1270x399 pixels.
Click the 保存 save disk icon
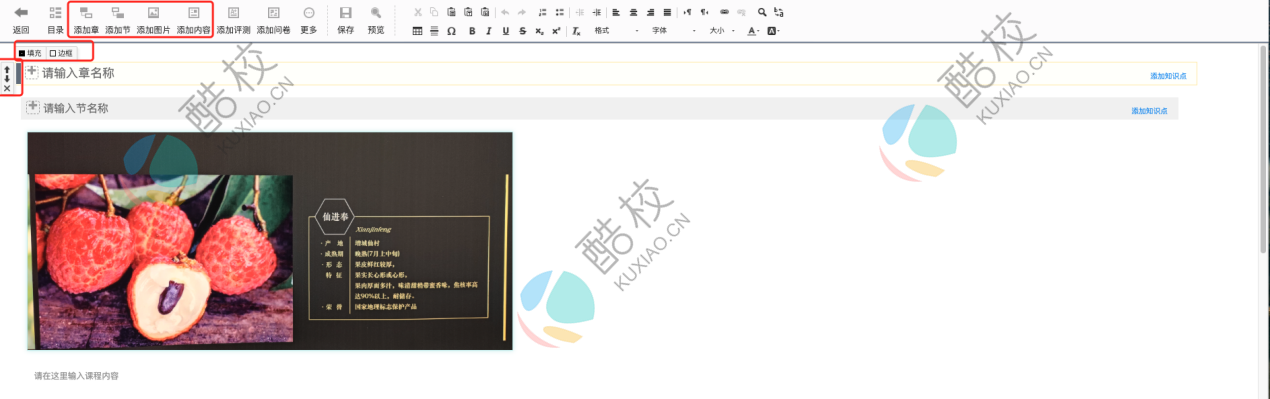tap(345, 13)
